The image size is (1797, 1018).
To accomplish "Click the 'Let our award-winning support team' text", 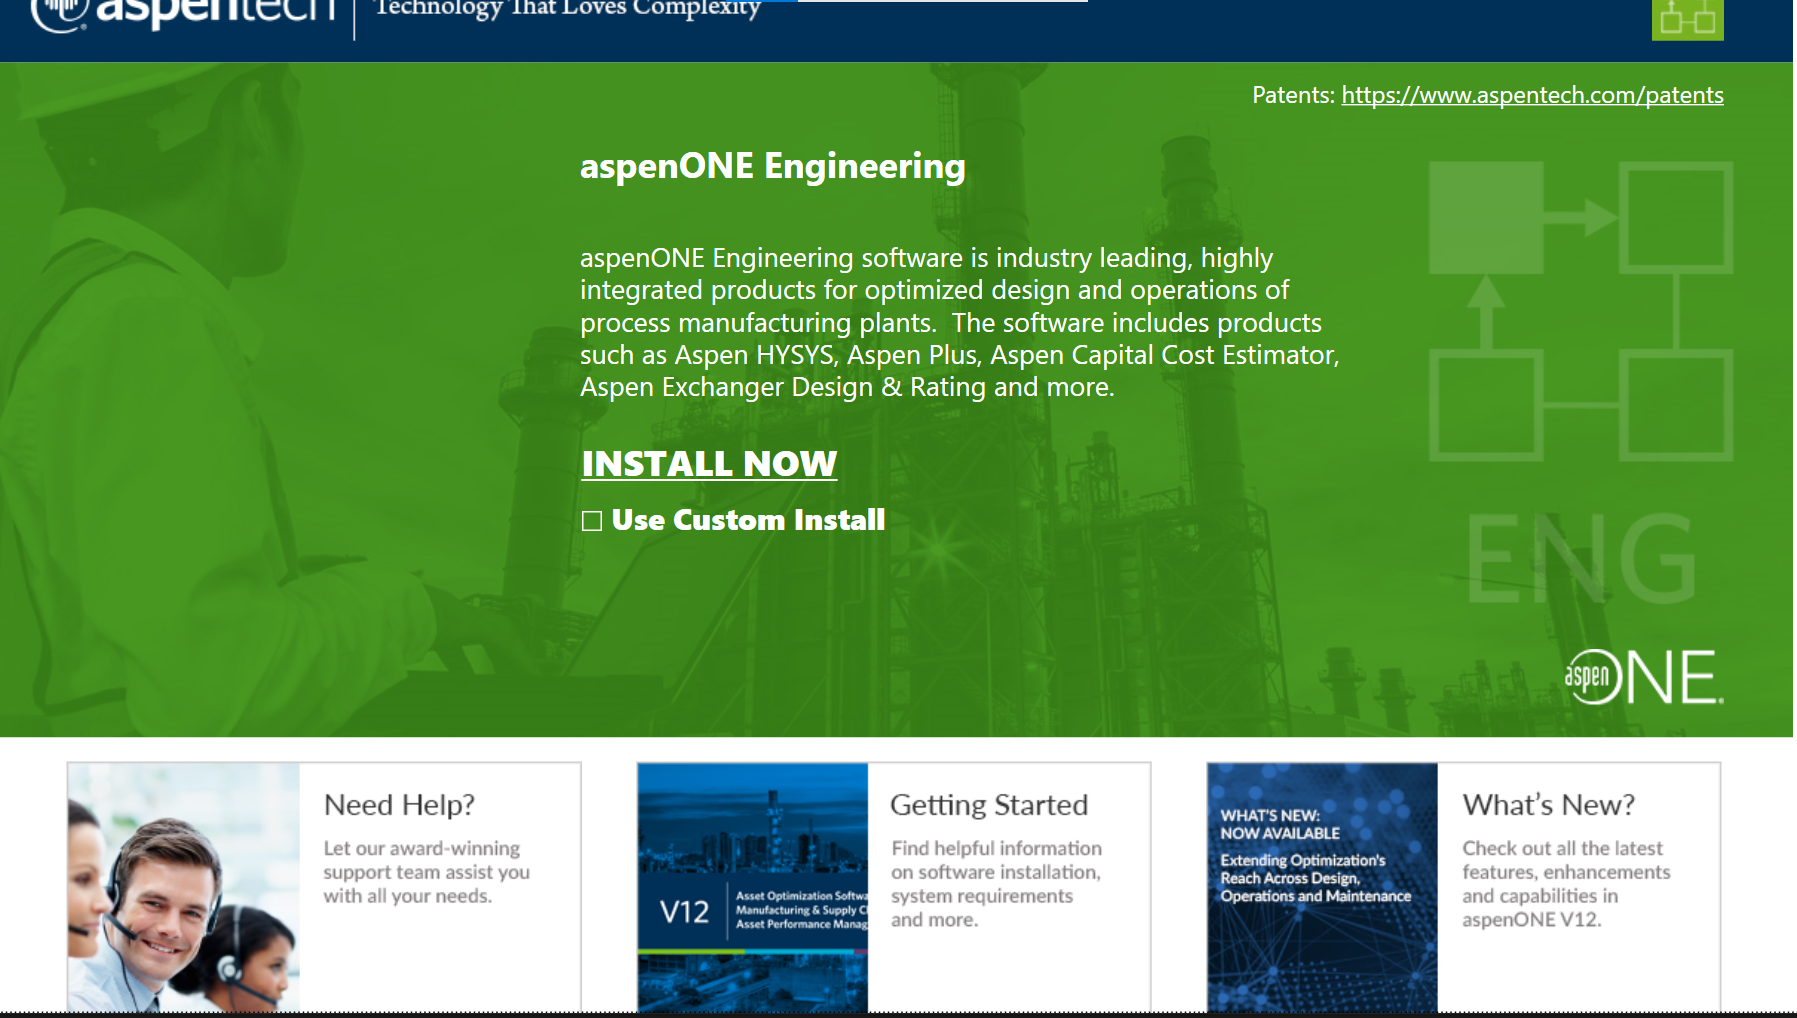I will (x=426, y=872).
